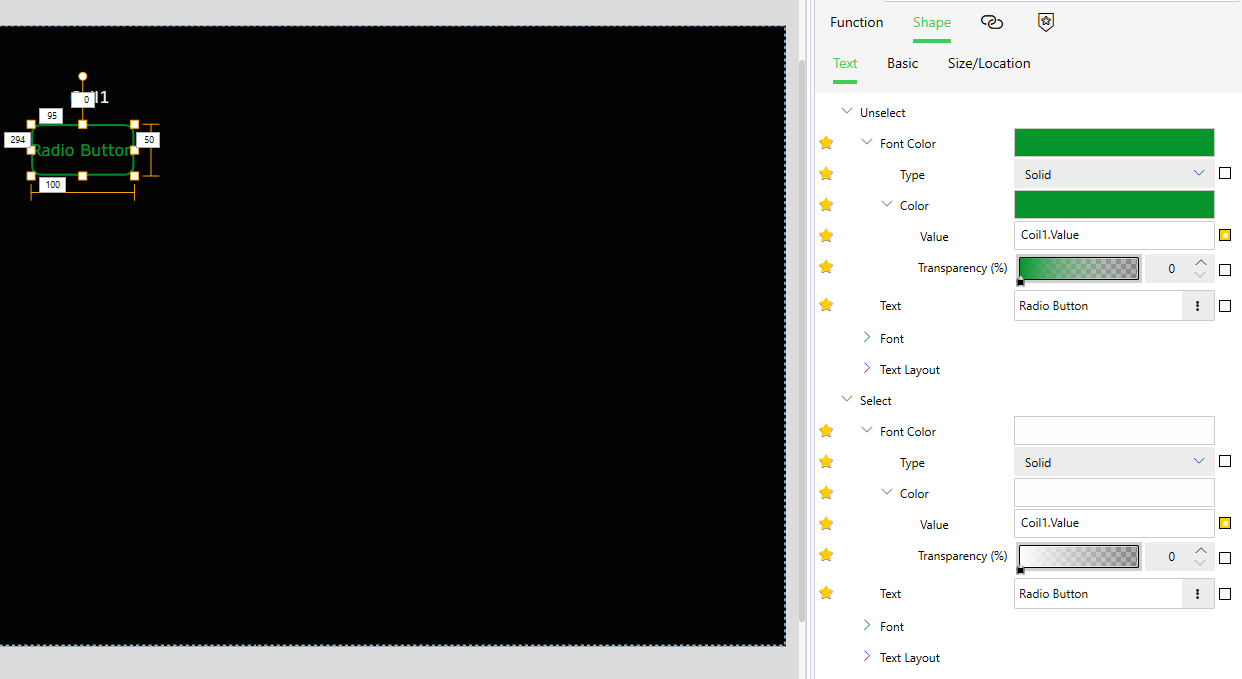Click the Unselect Coil1.Value input field
The width and height of the screenshot is (1242, 679).
point(1114,235)
